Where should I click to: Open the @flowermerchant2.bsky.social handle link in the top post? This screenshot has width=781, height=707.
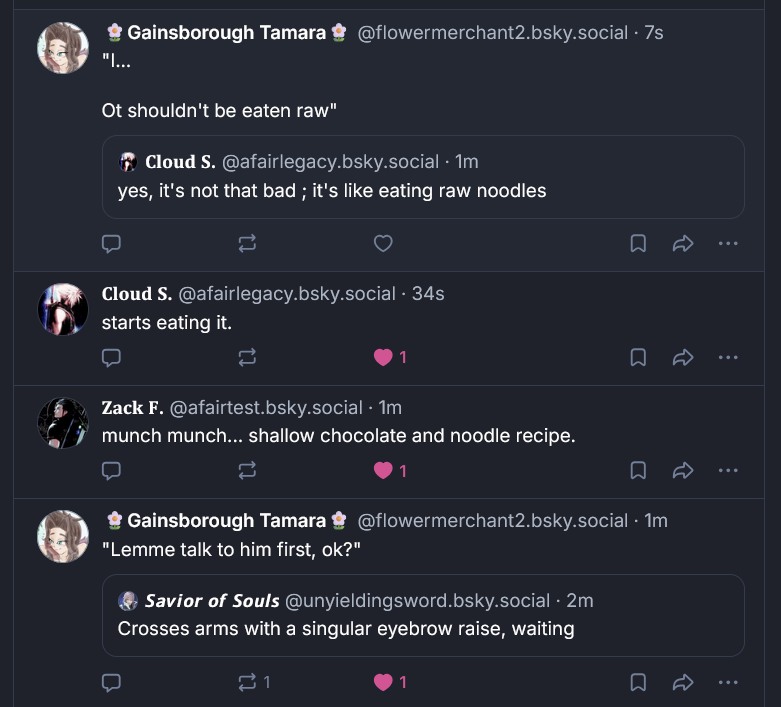pyautogui.click(x=492, y=33)
